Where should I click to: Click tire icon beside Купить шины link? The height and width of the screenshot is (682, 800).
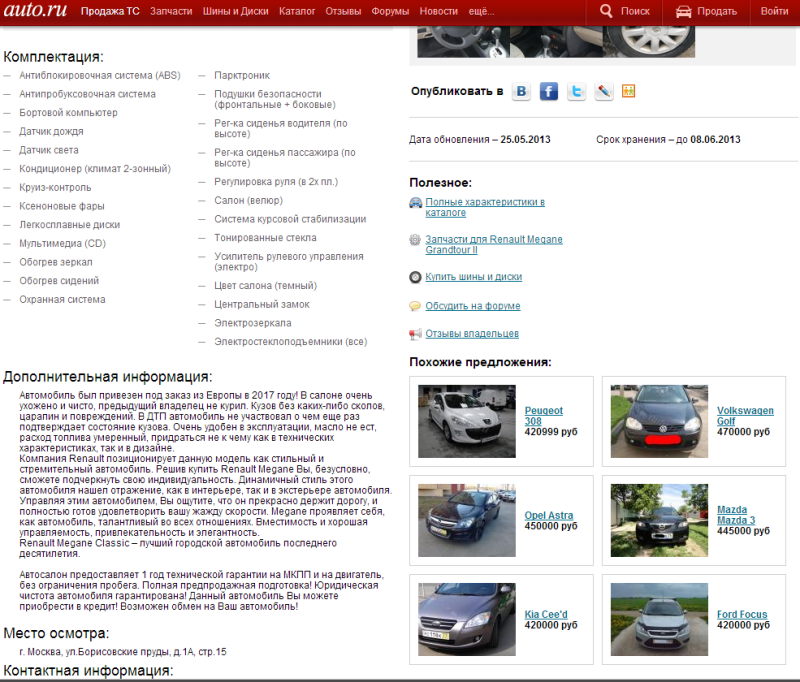click(415, 277)
